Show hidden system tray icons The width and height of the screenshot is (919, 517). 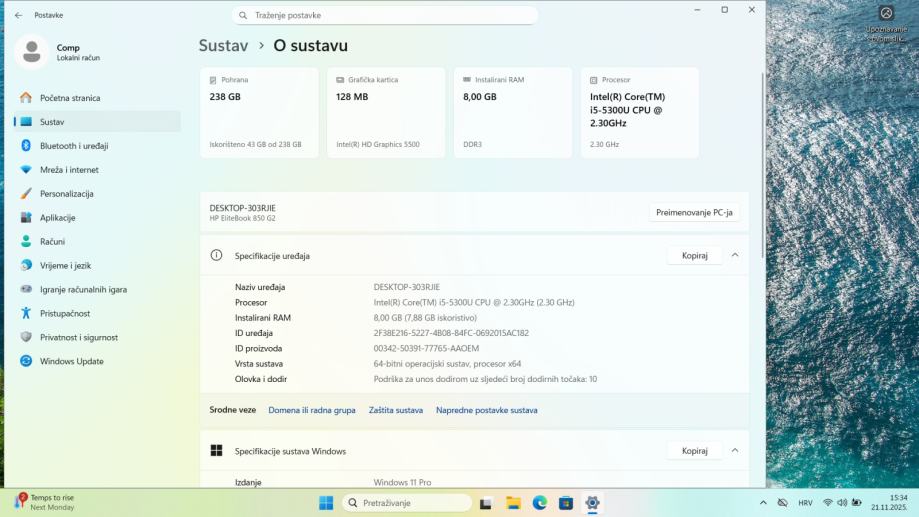763,503
